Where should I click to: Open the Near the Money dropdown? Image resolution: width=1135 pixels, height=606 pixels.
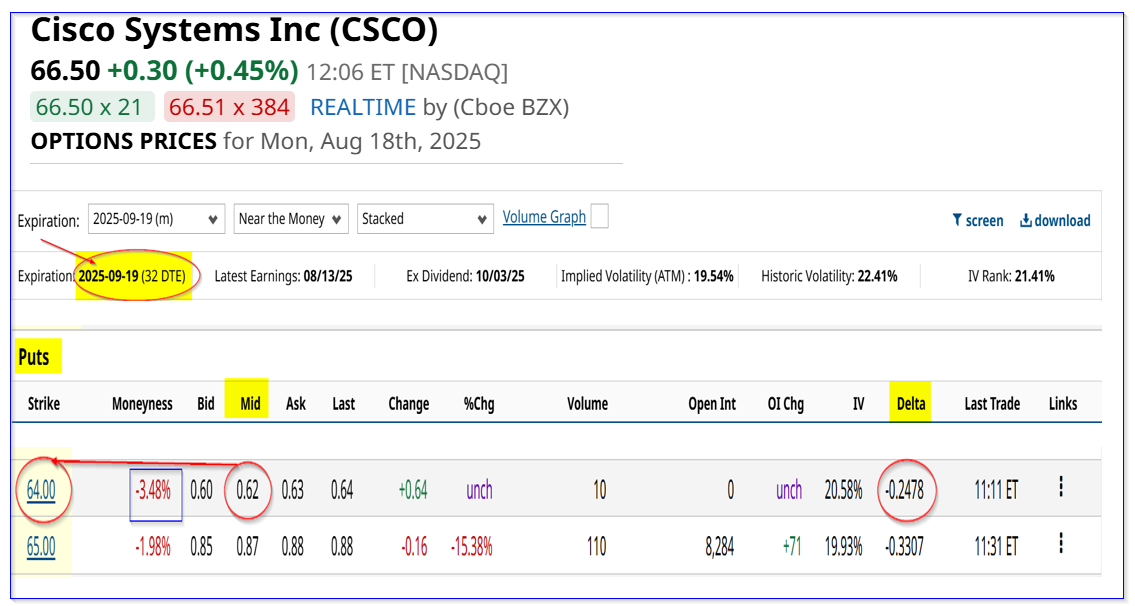coord(291,219)
